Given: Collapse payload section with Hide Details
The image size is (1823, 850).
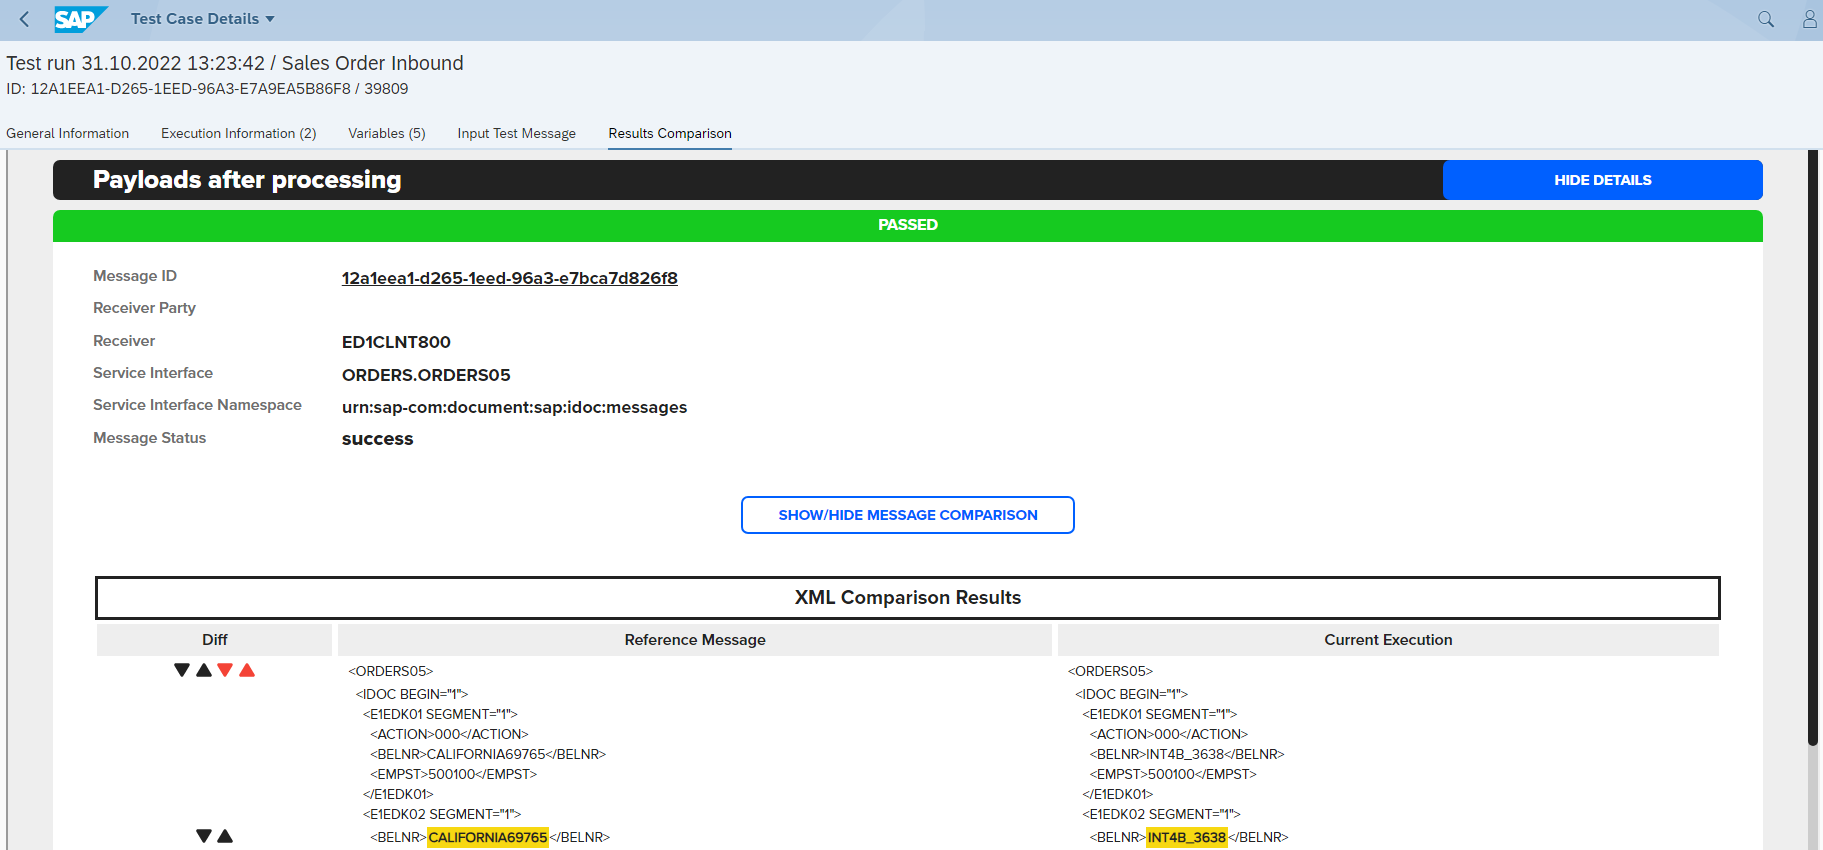Looking at the screenshot, I should click(x=1602, y=180).
